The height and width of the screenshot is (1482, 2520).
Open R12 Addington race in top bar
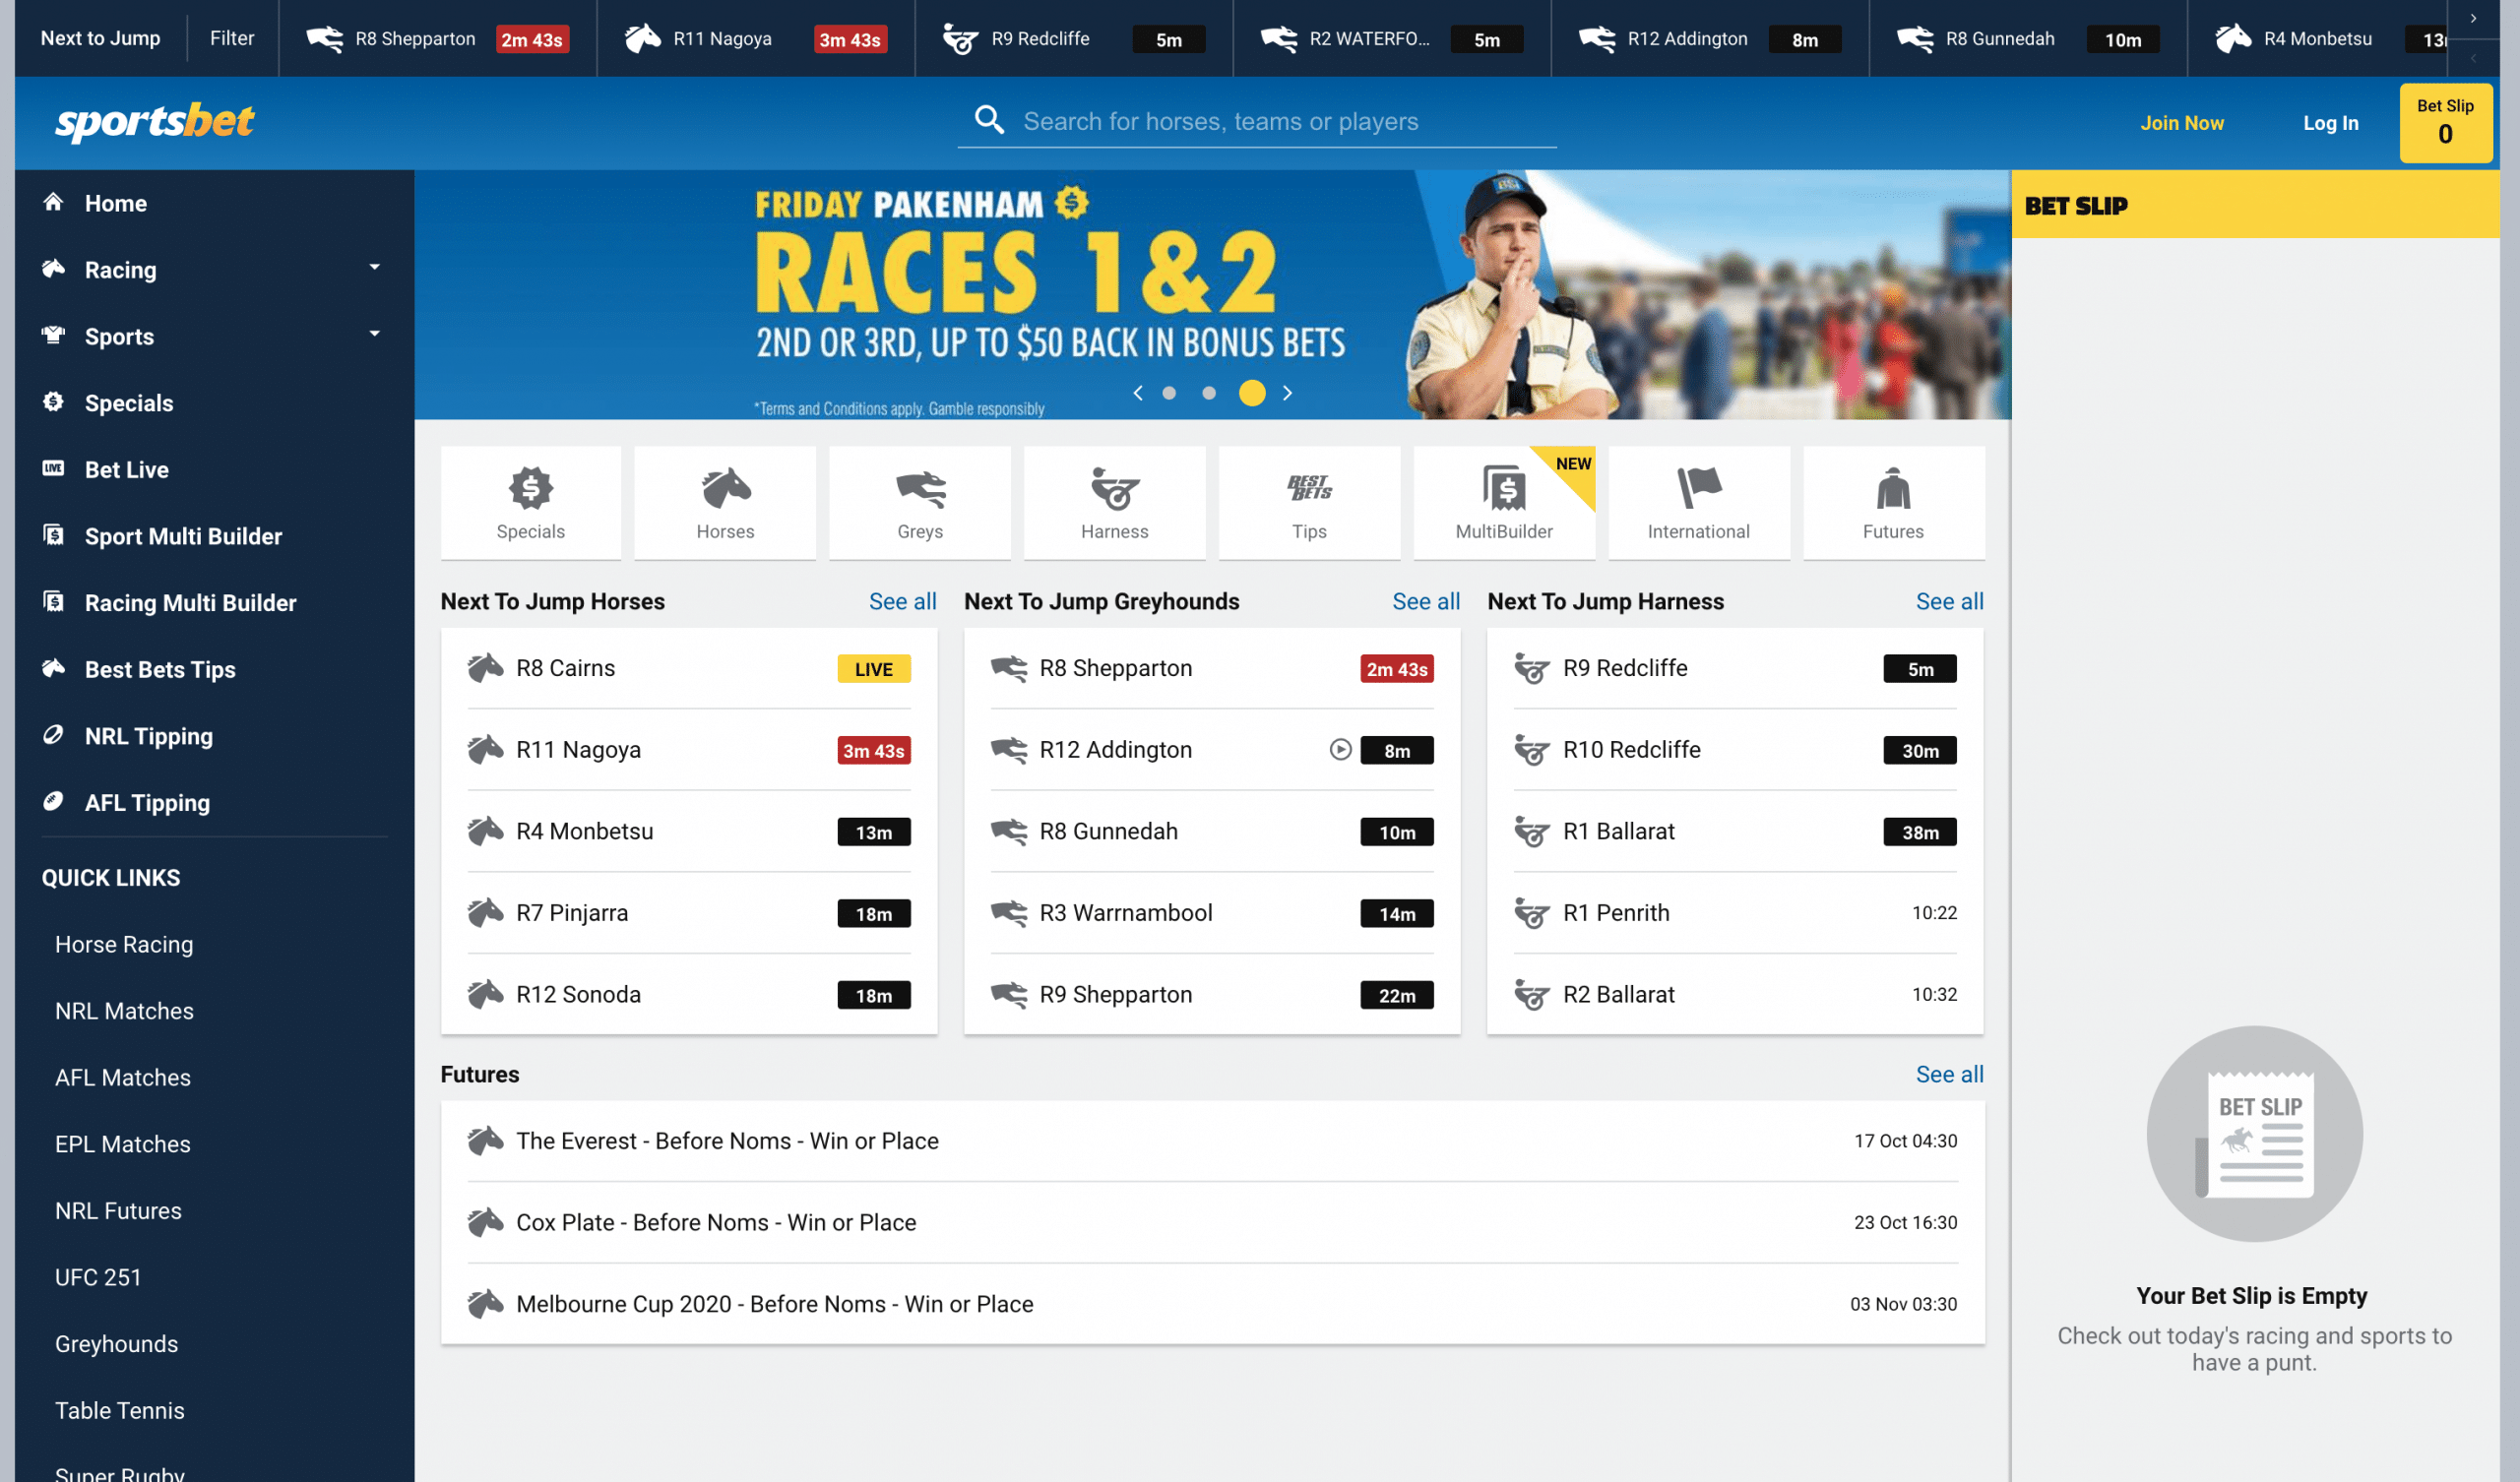click(1709, 38)
